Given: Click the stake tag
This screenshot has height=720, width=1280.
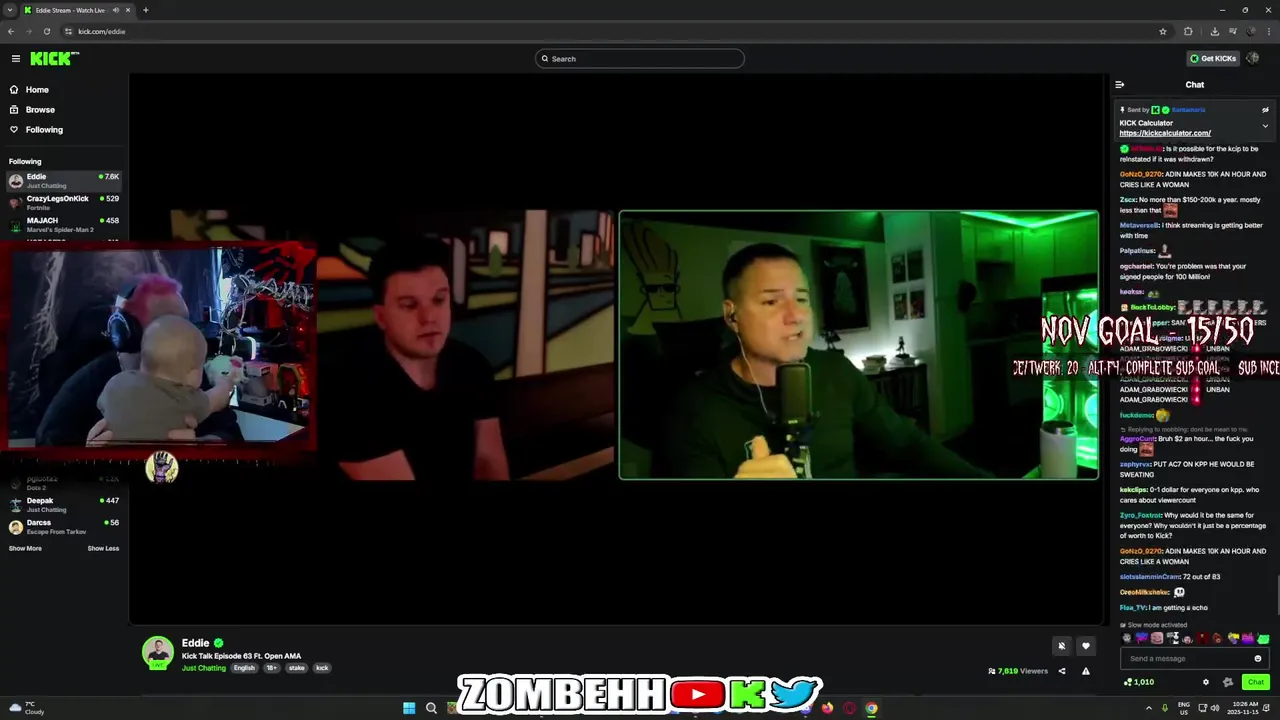Looking at the screenshot, I should coord(297,668).
